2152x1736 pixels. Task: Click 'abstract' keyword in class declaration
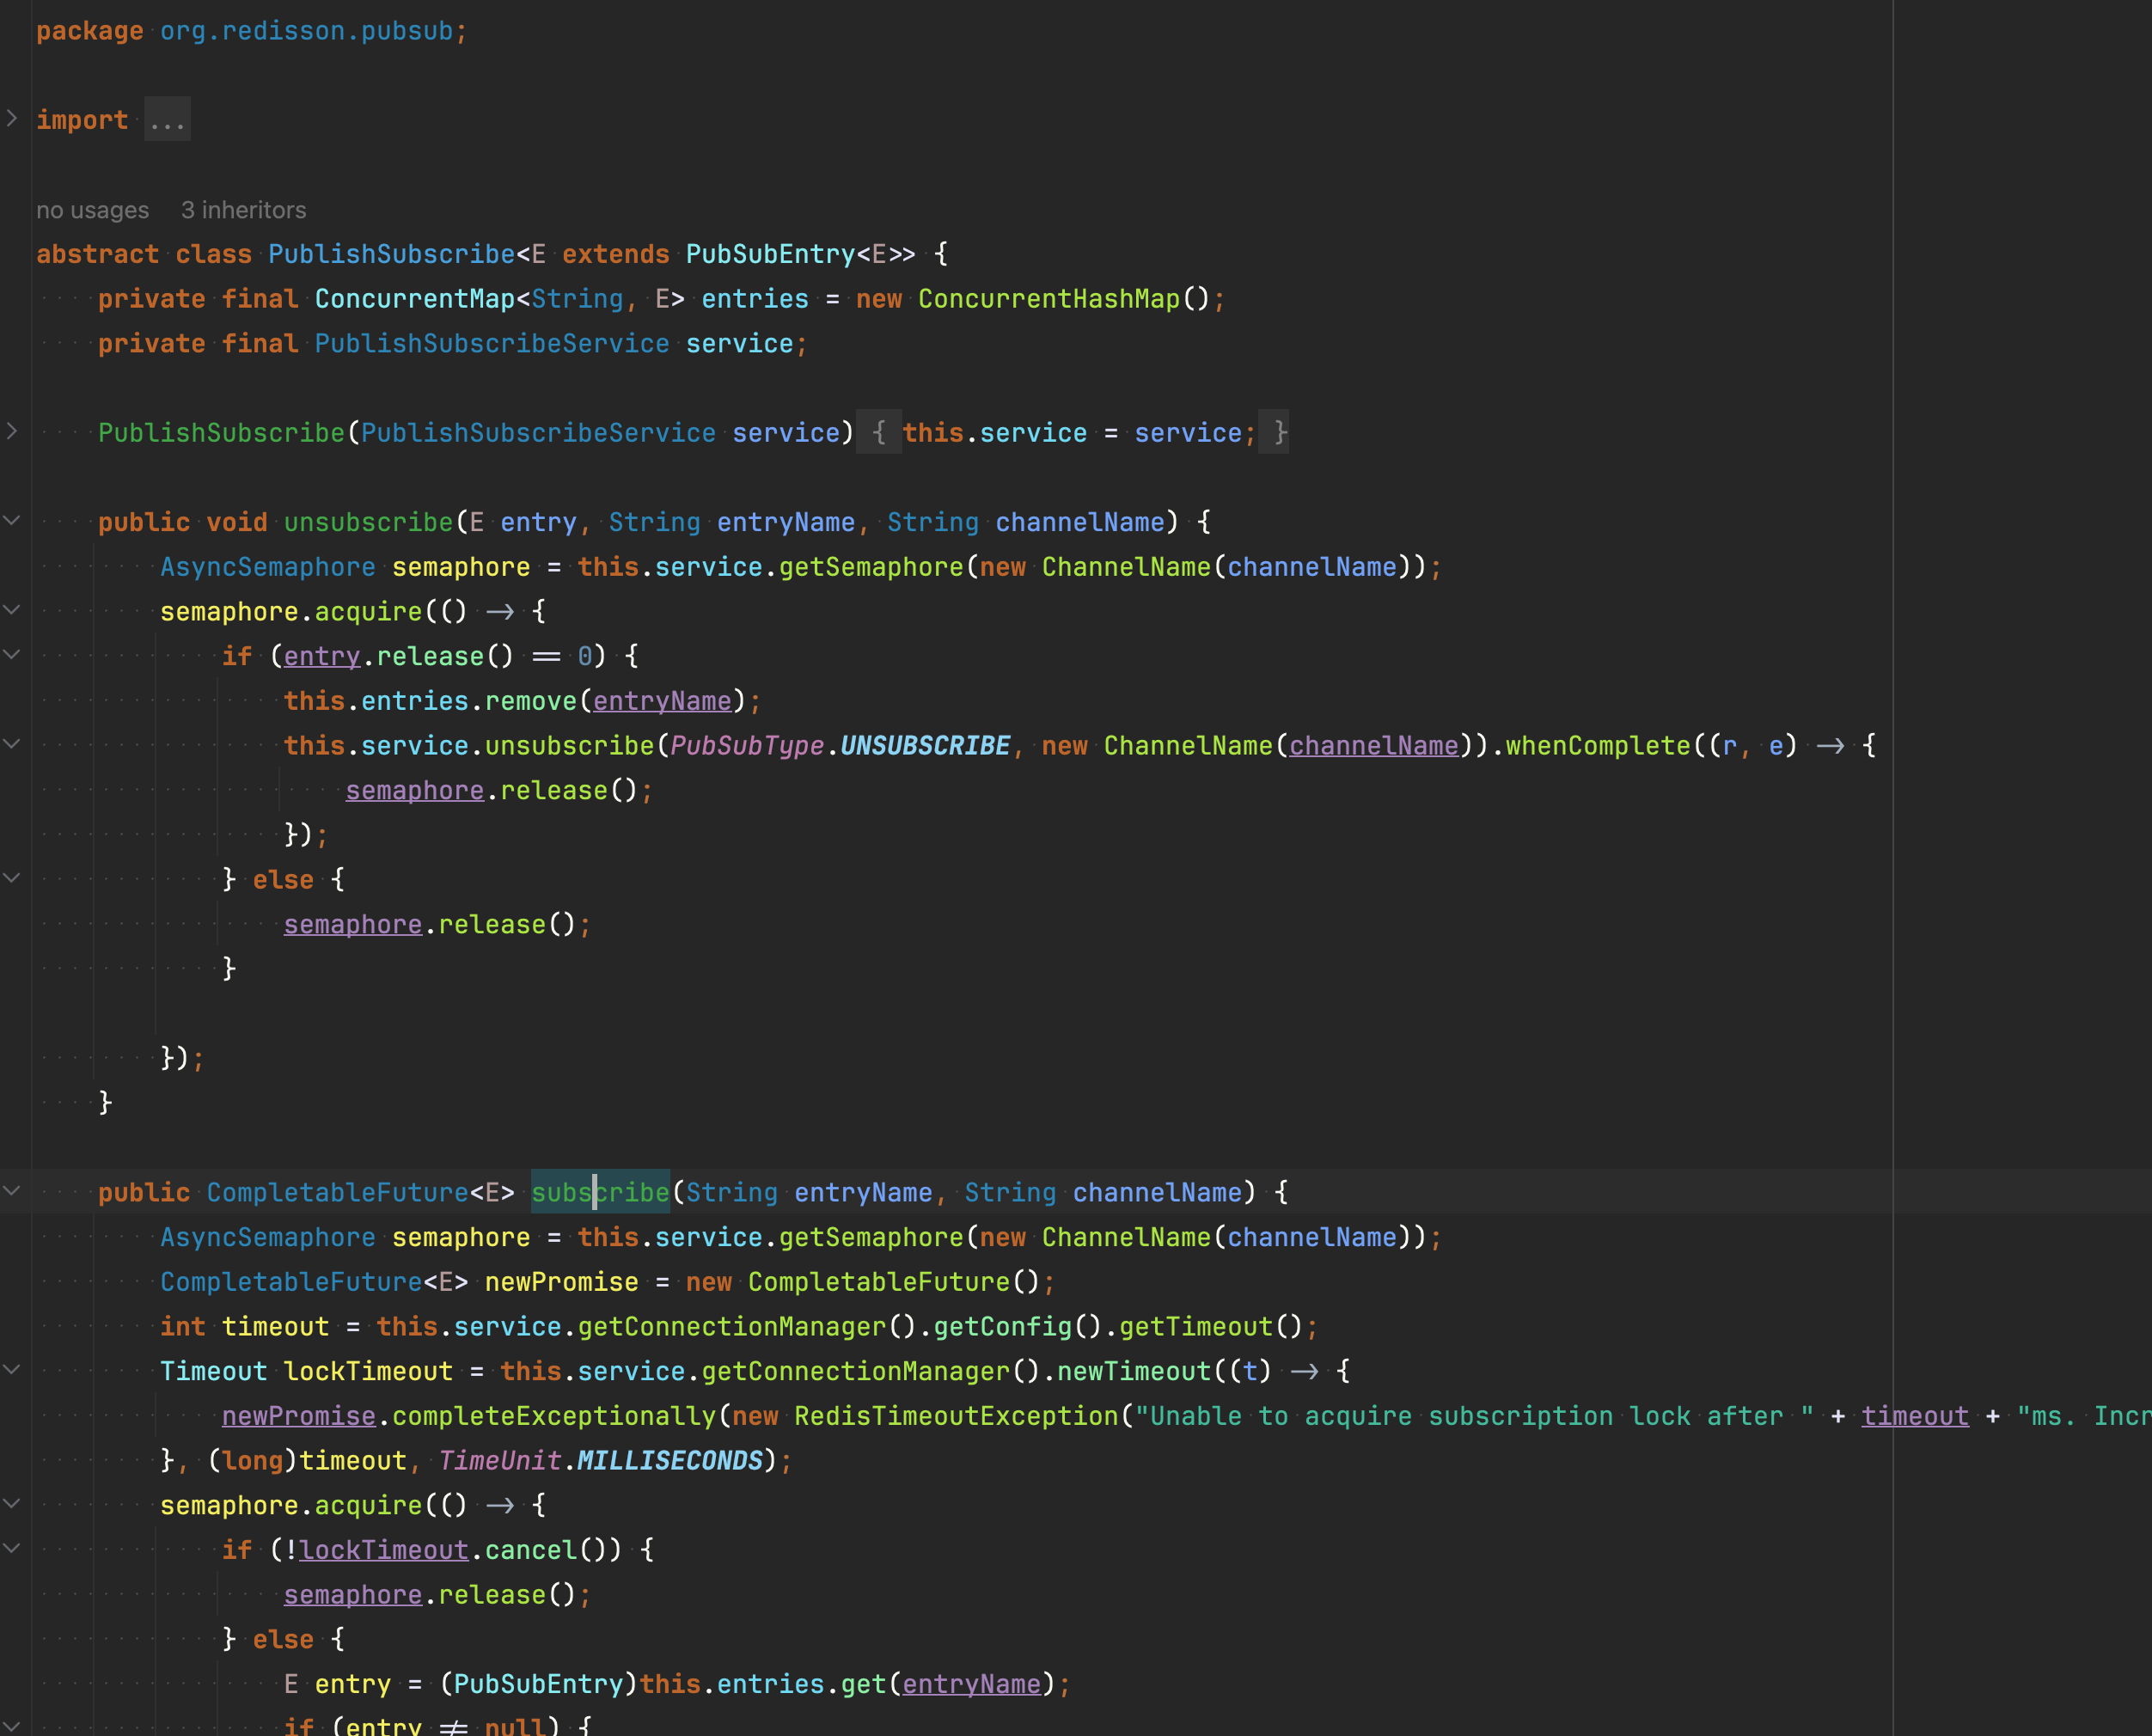click(x=98, y=254)
